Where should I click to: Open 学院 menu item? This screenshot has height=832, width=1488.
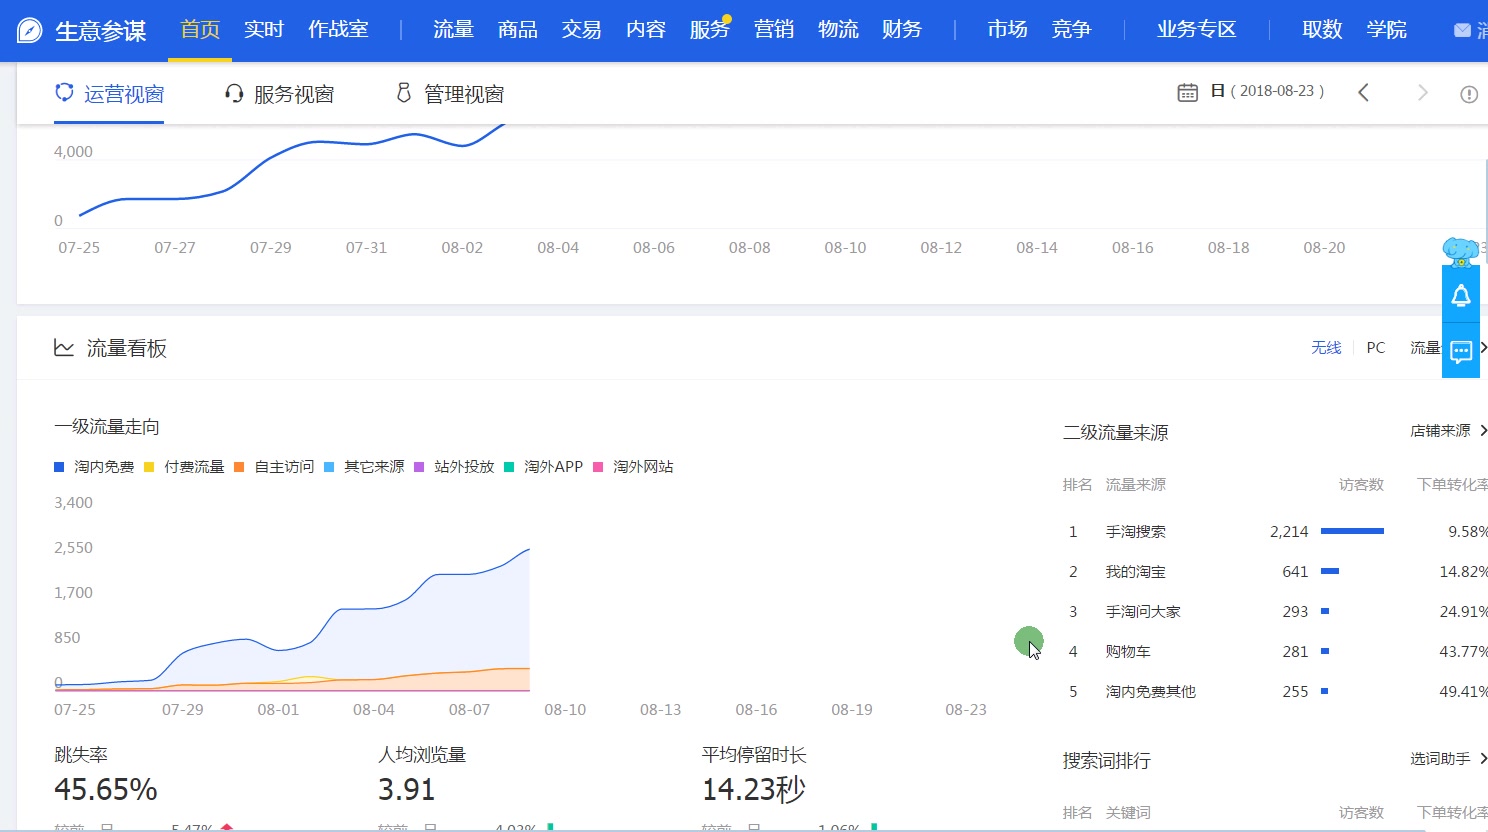(1387, 30)
